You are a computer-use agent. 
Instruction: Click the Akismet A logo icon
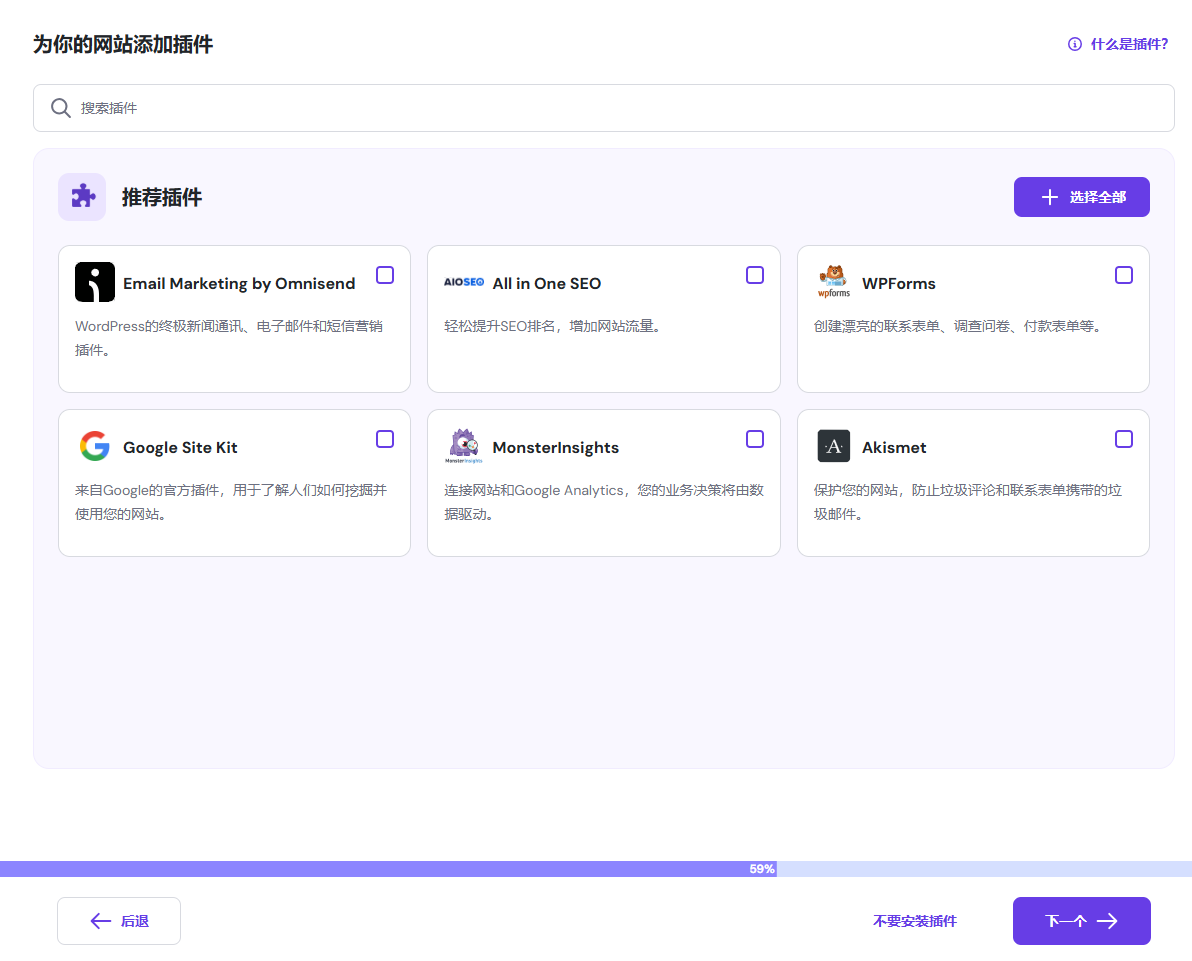[833, 446]
